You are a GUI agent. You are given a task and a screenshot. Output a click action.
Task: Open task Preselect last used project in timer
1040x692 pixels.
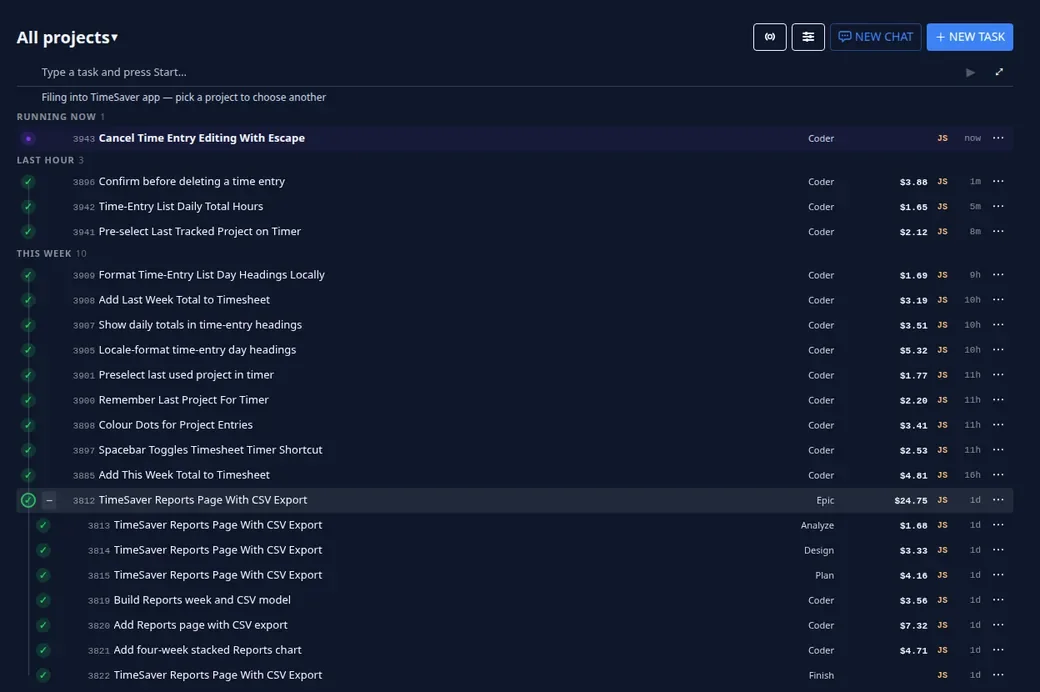click(x=186, y=375)
